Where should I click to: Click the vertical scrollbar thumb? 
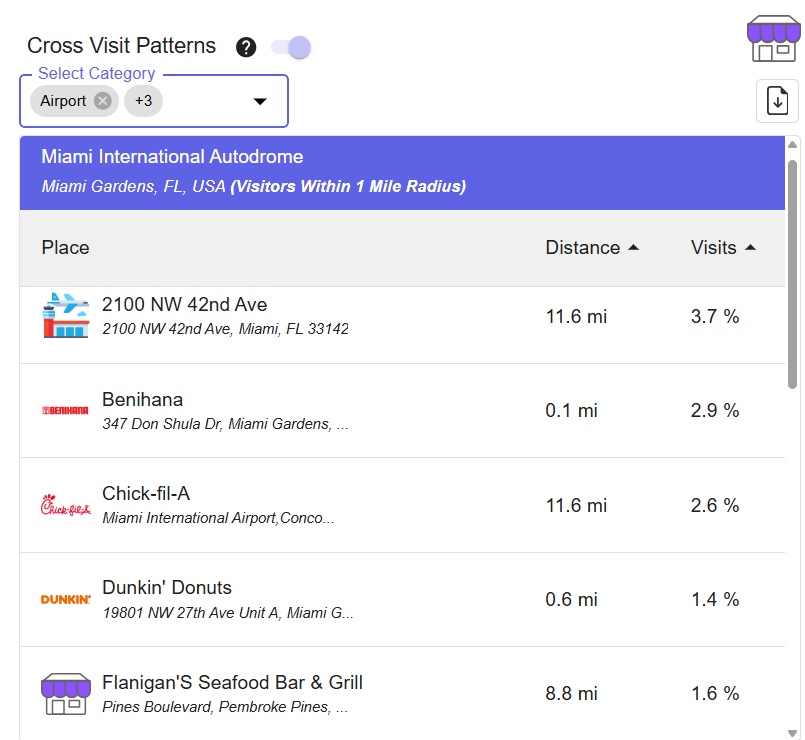click(x=792, y=275)
